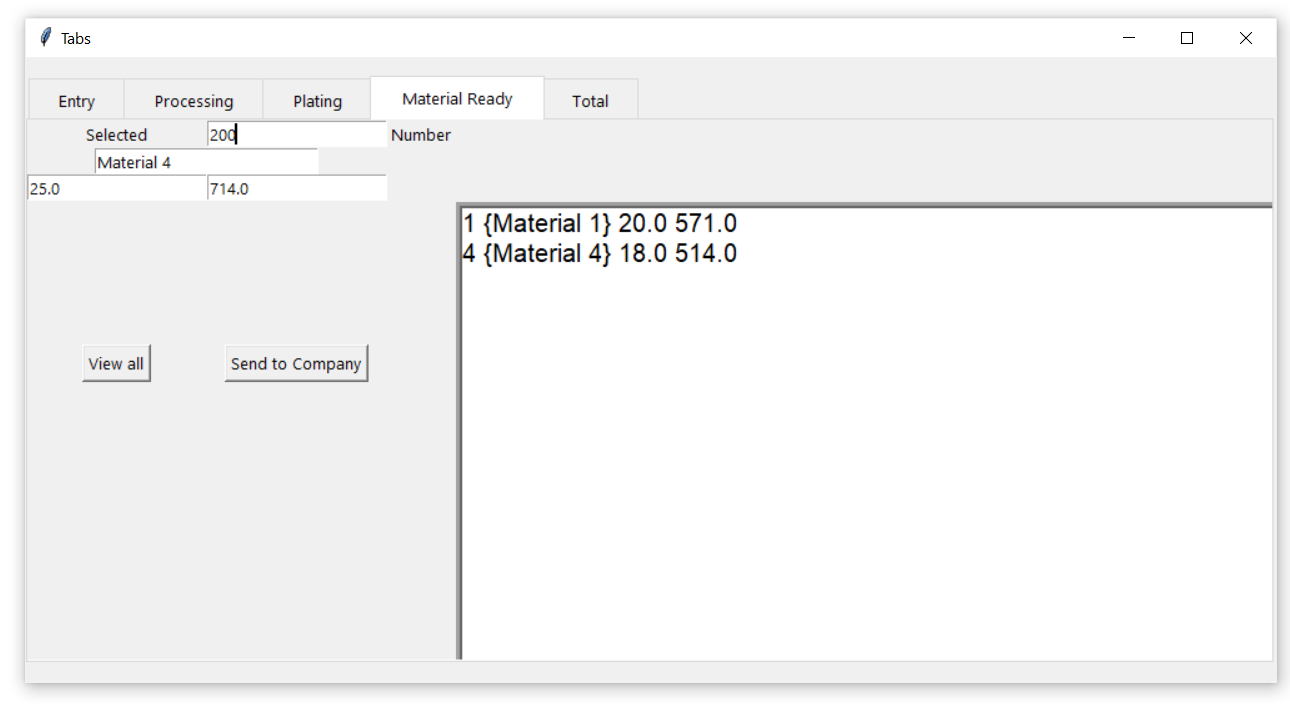Minimize the Tabs window
Viewport: 1290px width, 708px height.
pos(1129,37)
